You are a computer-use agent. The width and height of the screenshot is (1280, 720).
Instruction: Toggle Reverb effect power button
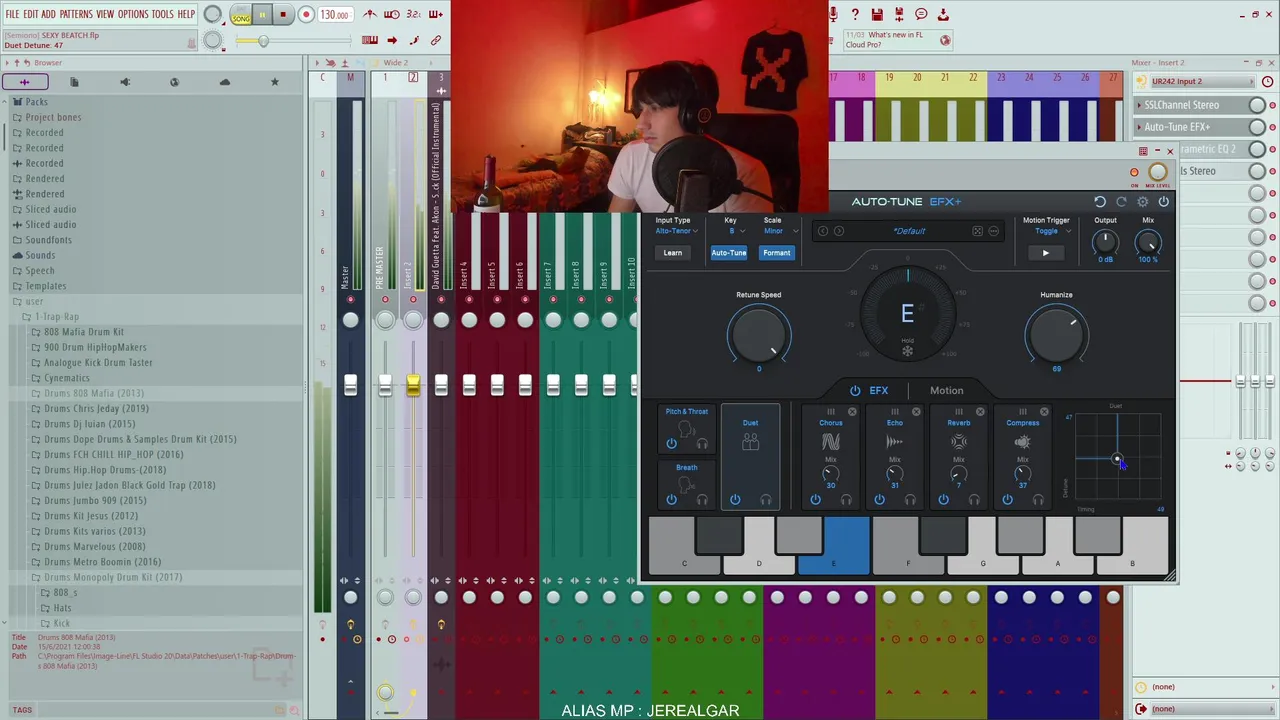[943, 500]
